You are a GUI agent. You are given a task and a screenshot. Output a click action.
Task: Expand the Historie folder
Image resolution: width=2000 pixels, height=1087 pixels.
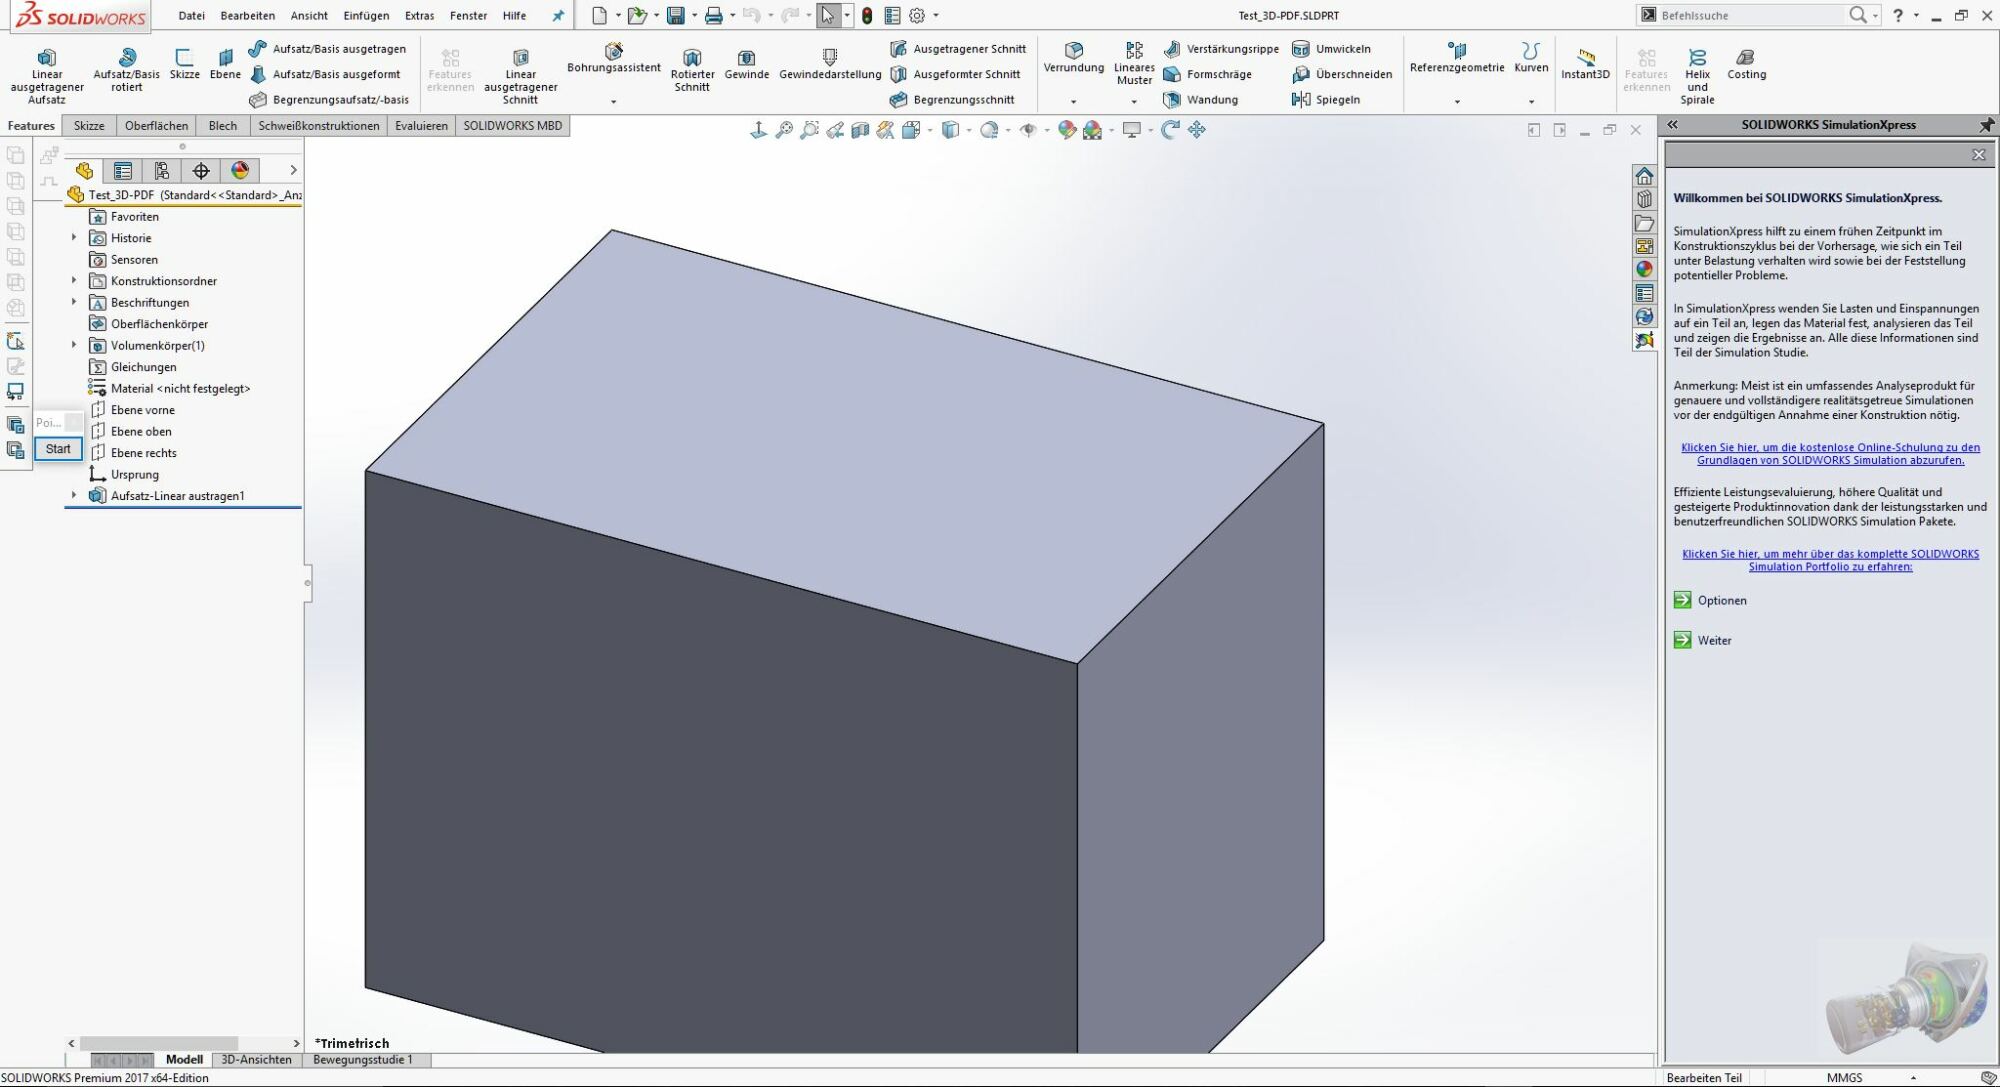[74, 238]
